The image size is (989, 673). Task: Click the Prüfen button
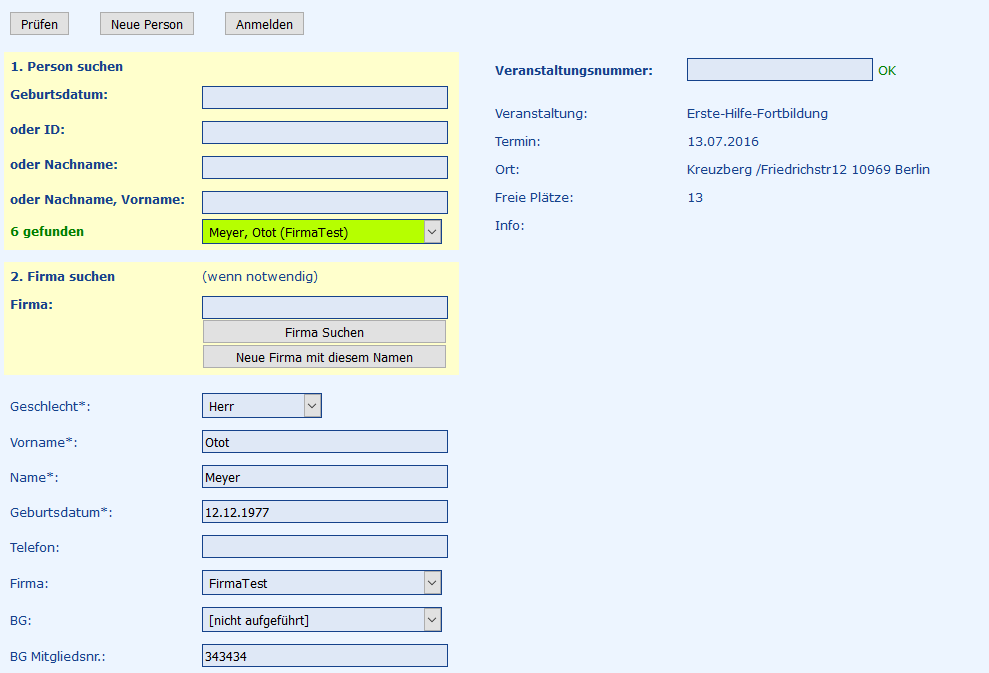click(39, 24)
